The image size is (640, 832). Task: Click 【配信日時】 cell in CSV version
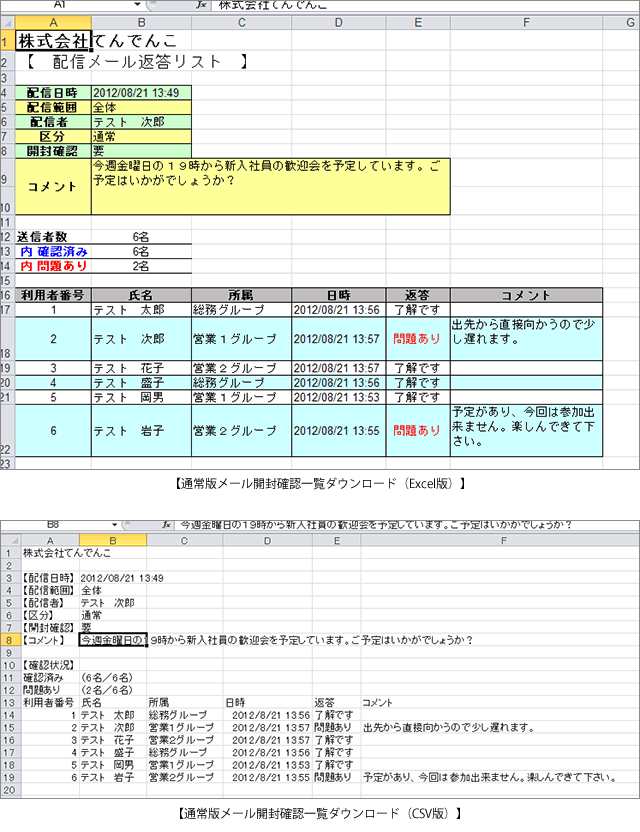[x=50, y=578]
